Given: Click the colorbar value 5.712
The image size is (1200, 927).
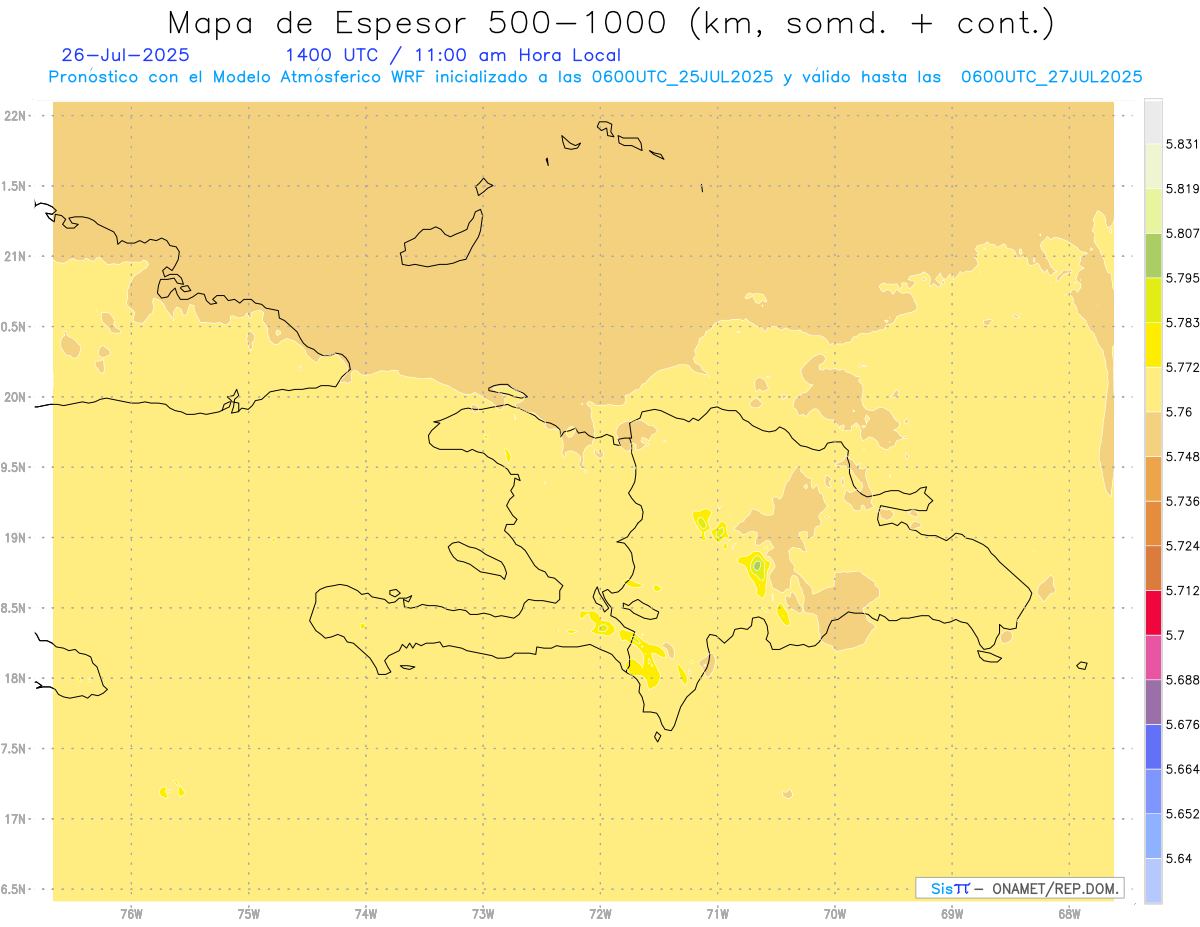Looking at the screenshot, I should (x=1183, y=590).
